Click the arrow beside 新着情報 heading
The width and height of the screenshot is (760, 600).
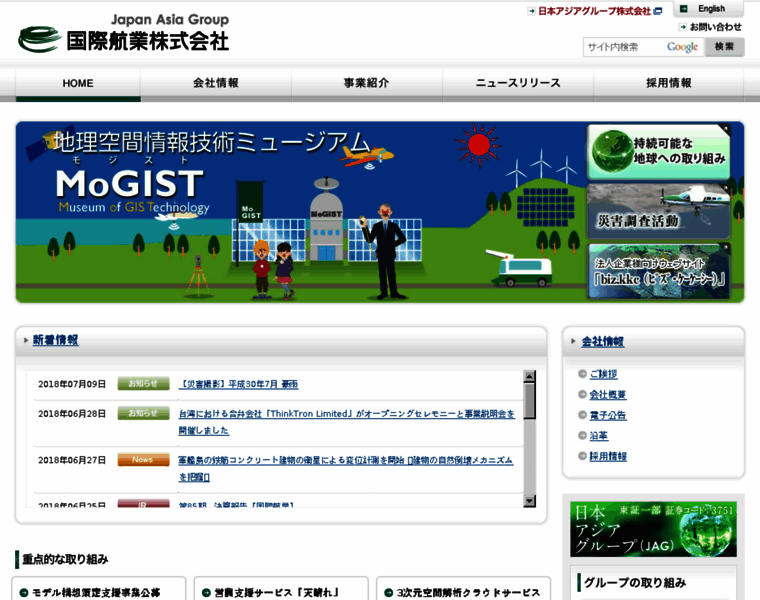(x=26, y=340)
